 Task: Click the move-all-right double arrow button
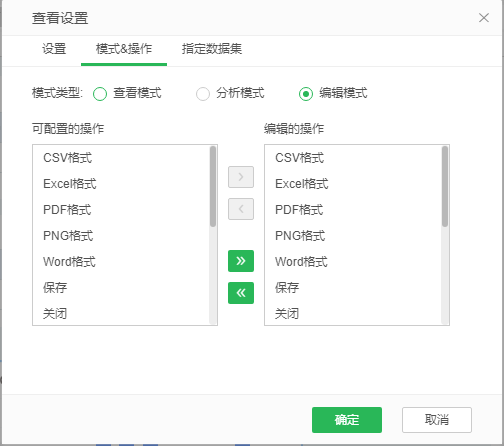tap(241, 261)
